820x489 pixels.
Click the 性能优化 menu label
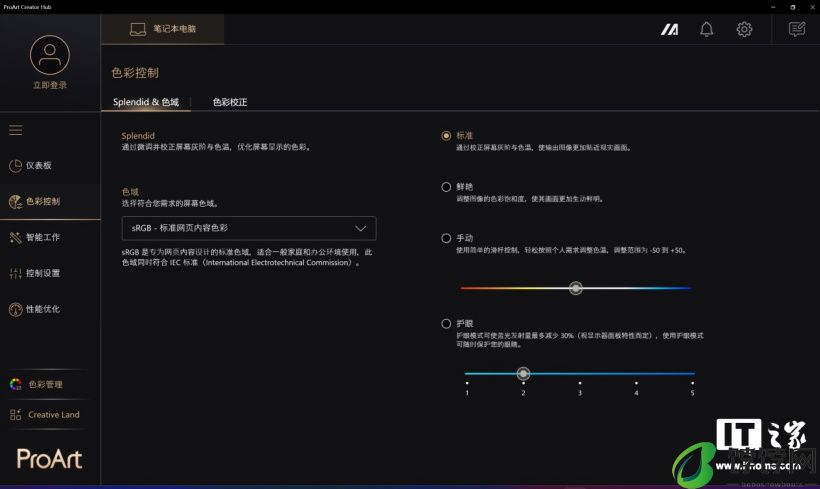(x=43, y=309)
